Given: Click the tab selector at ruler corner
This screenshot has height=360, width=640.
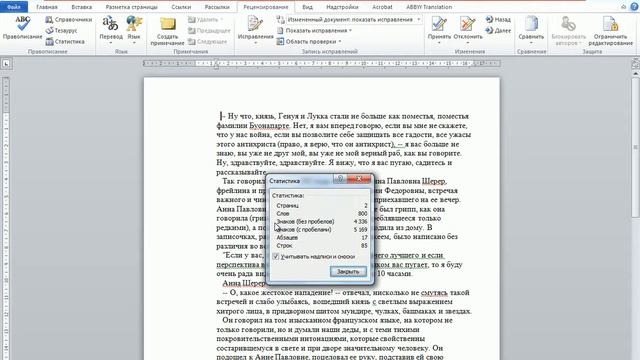Looking at the screenshot, I should (x=6, y=64).
